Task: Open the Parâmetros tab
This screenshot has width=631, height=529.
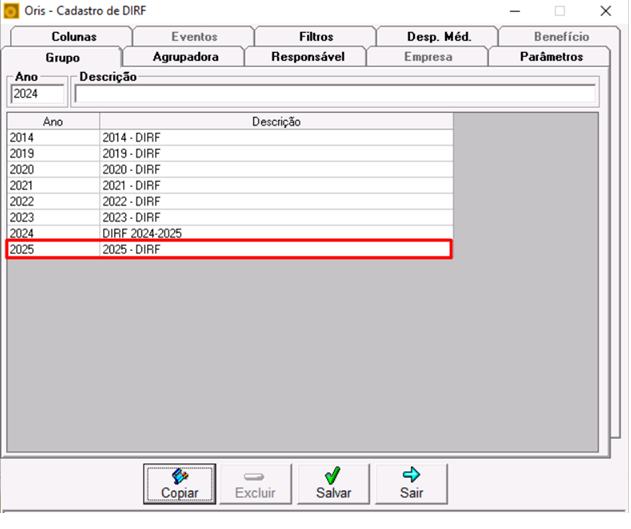Action: click(x=550, y=57)
